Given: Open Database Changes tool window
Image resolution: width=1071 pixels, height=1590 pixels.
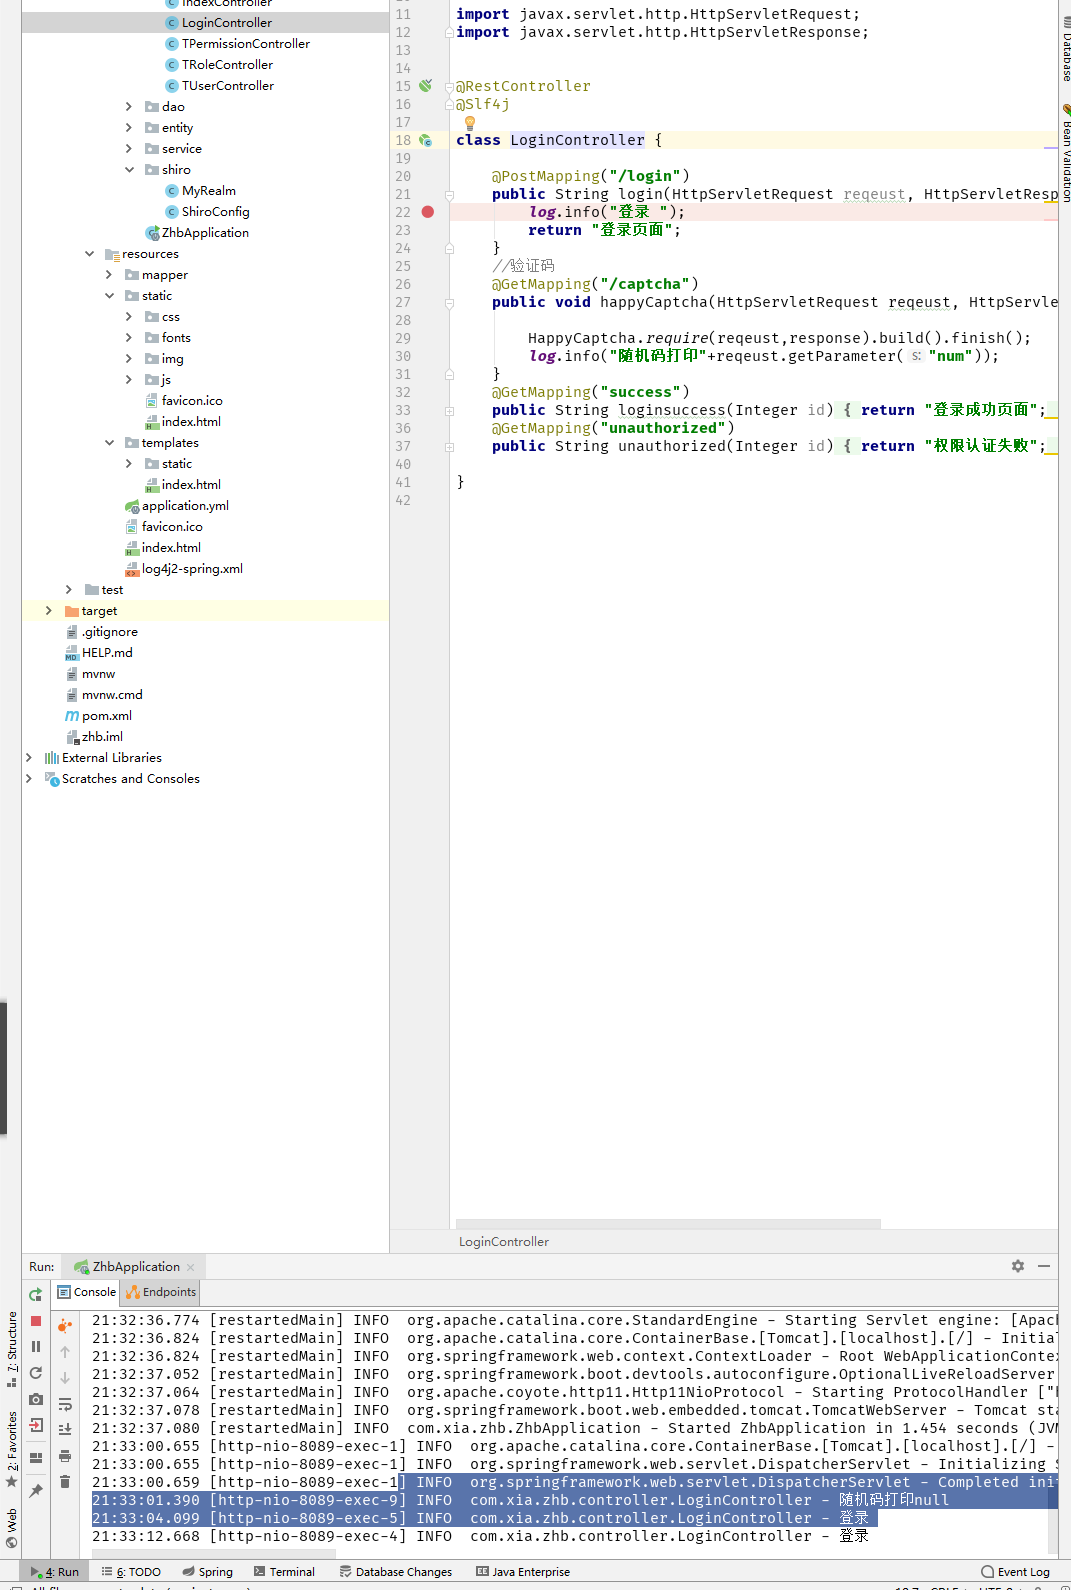Looking at the screenshot, I should (396, 1572).
